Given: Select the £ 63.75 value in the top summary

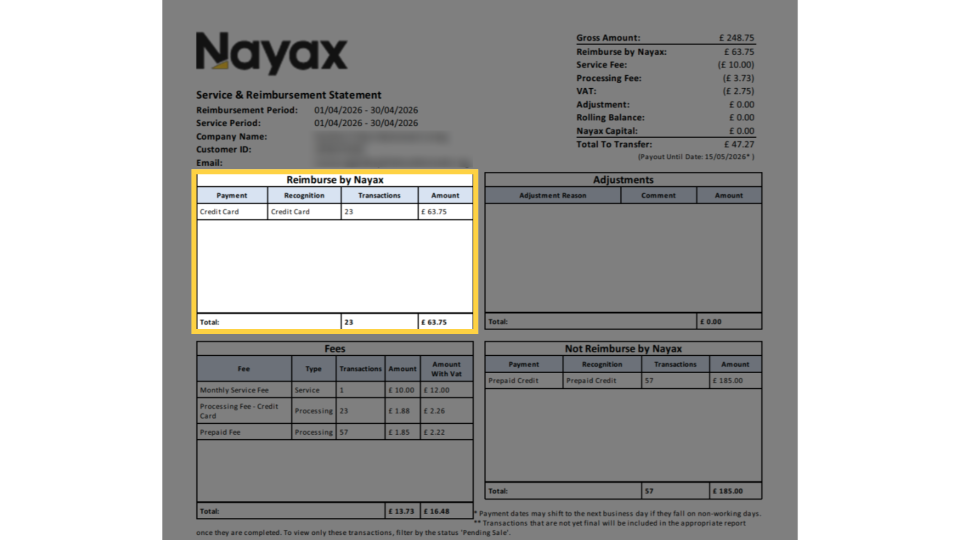Looking at the screenshot, I should 739,52.
